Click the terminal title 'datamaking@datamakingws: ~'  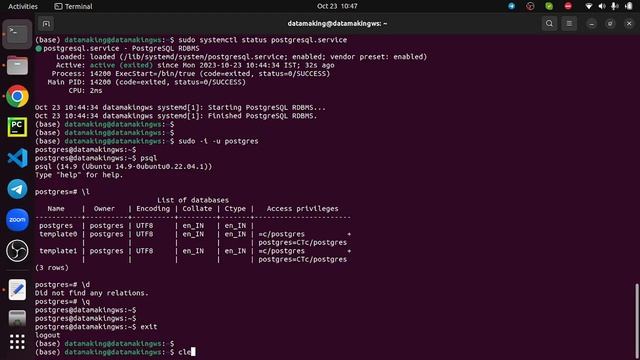click(x=337, y=24)
